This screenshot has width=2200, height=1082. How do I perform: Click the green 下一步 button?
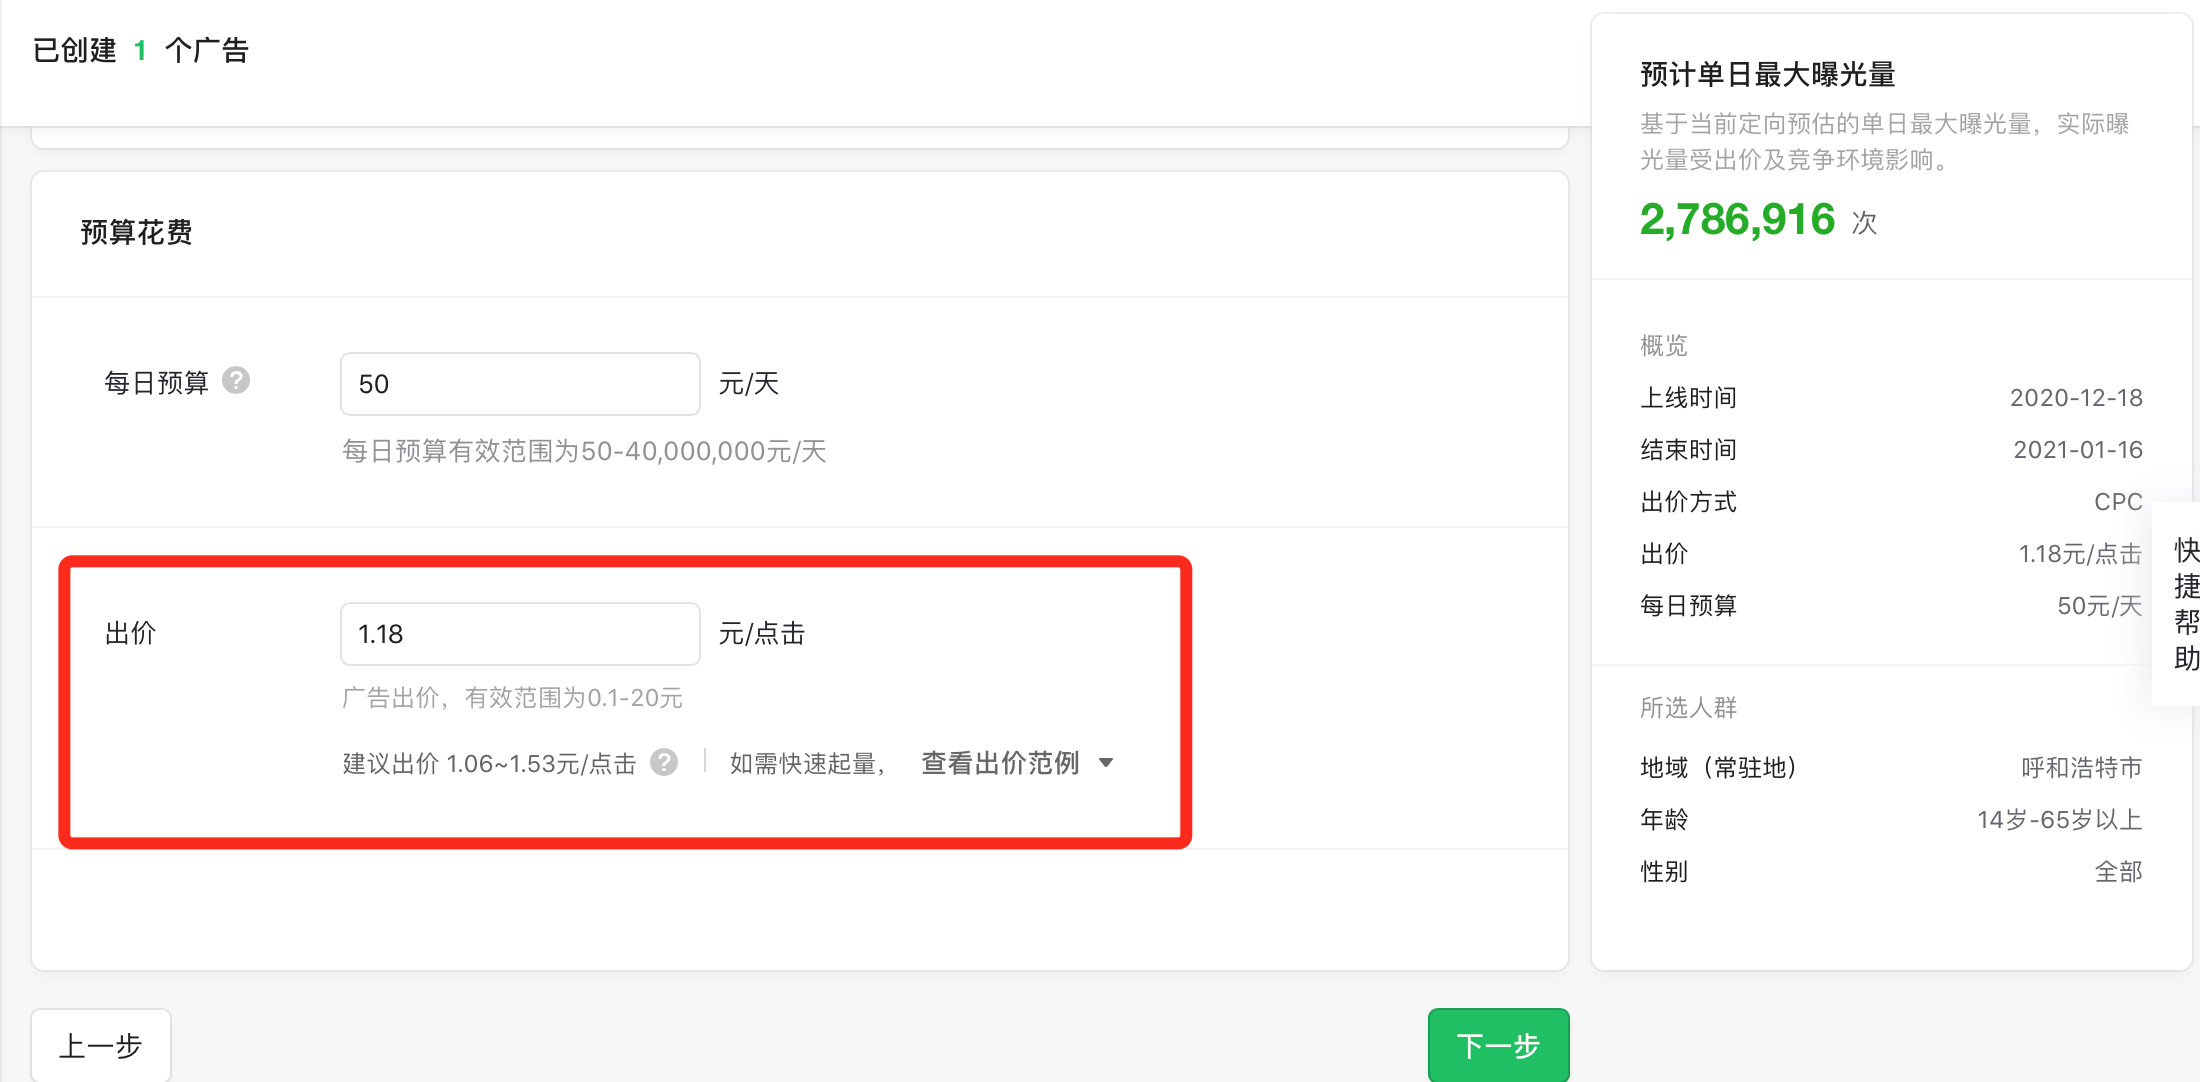[x=1497, y=1045]
